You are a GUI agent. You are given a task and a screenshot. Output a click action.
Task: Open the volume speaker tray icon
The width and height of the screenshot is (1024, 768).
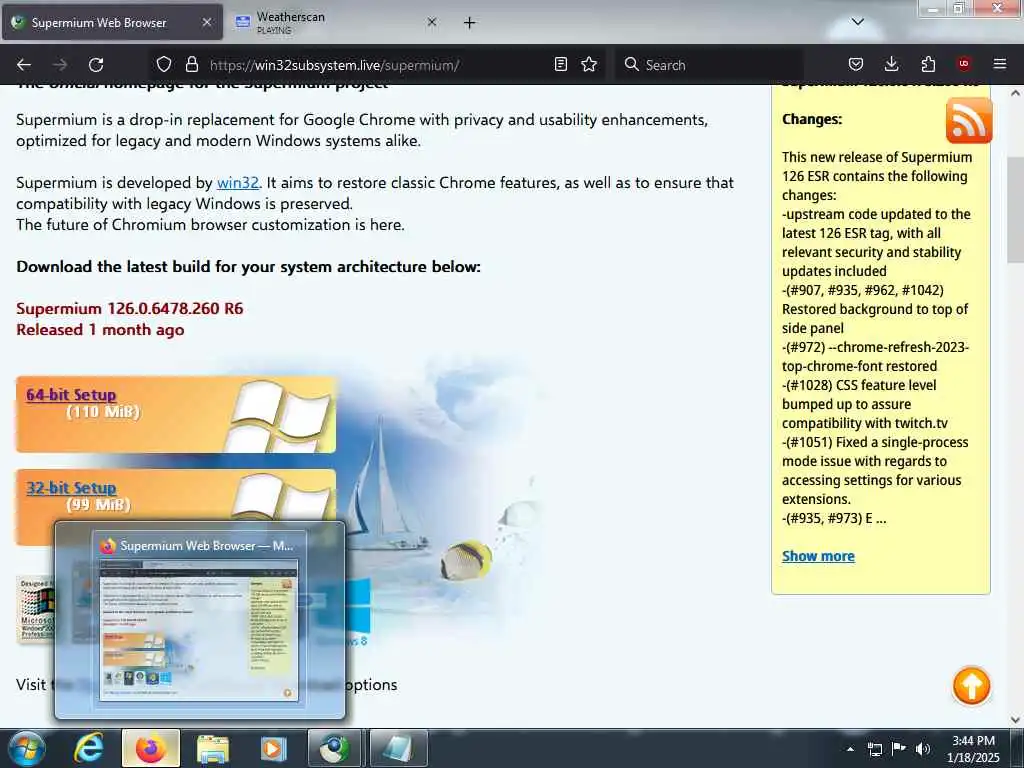point(923,749)
